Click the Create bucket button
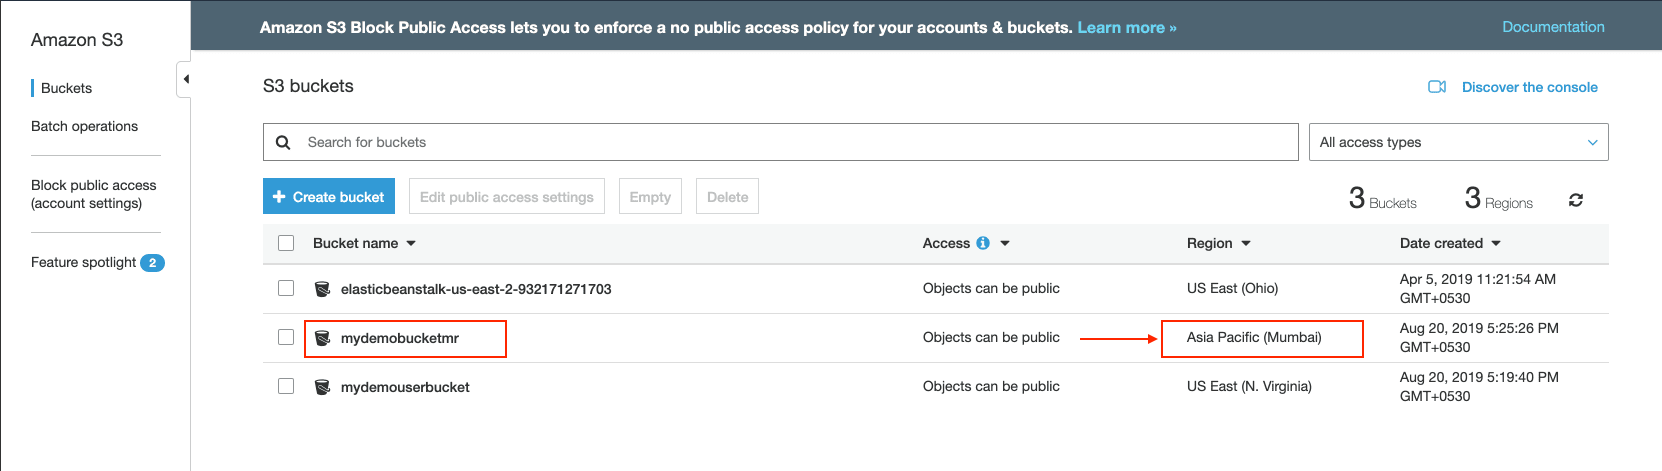Image resolution: width=1662 pixels, height=471 pixels. (329, 196)
